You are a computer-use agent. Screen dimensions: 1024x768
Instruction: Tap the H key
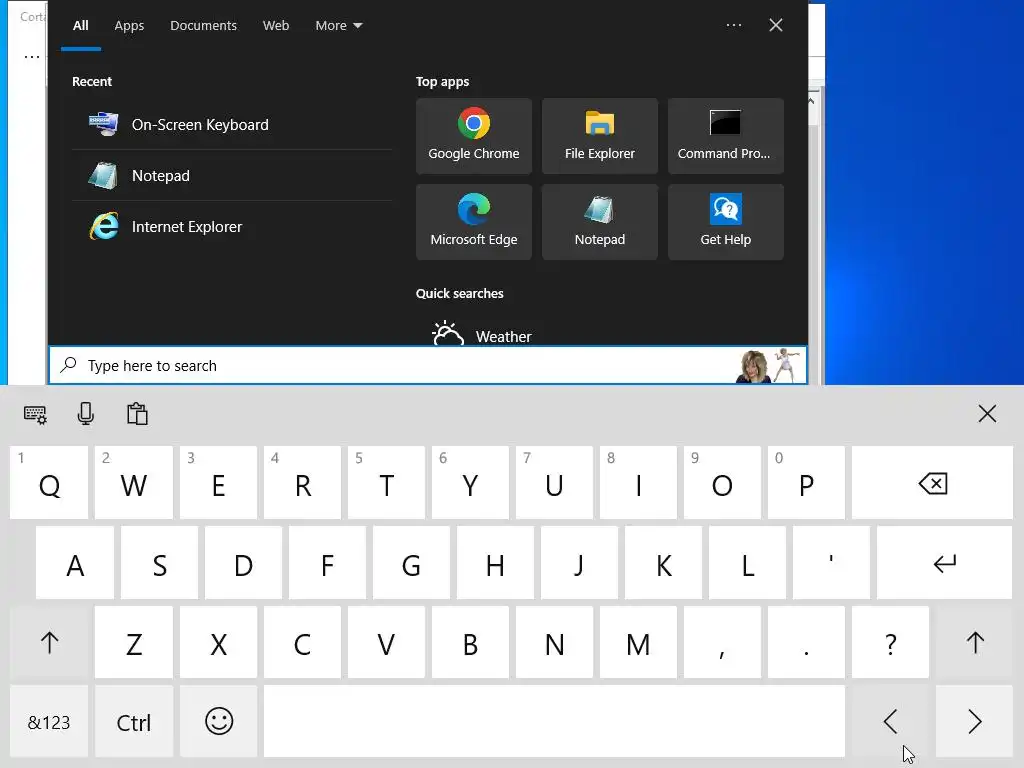(x=495, y=563)
